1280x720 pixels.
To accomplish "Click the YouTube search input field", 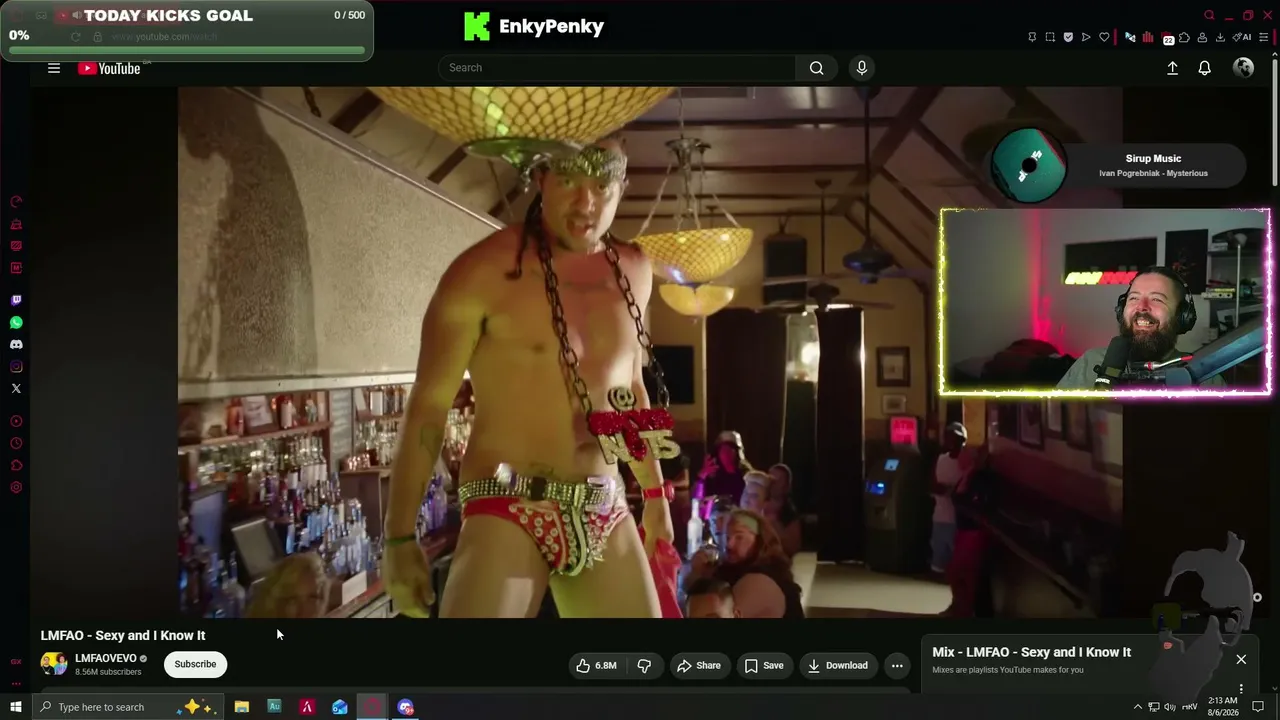I will click(618, 68).
